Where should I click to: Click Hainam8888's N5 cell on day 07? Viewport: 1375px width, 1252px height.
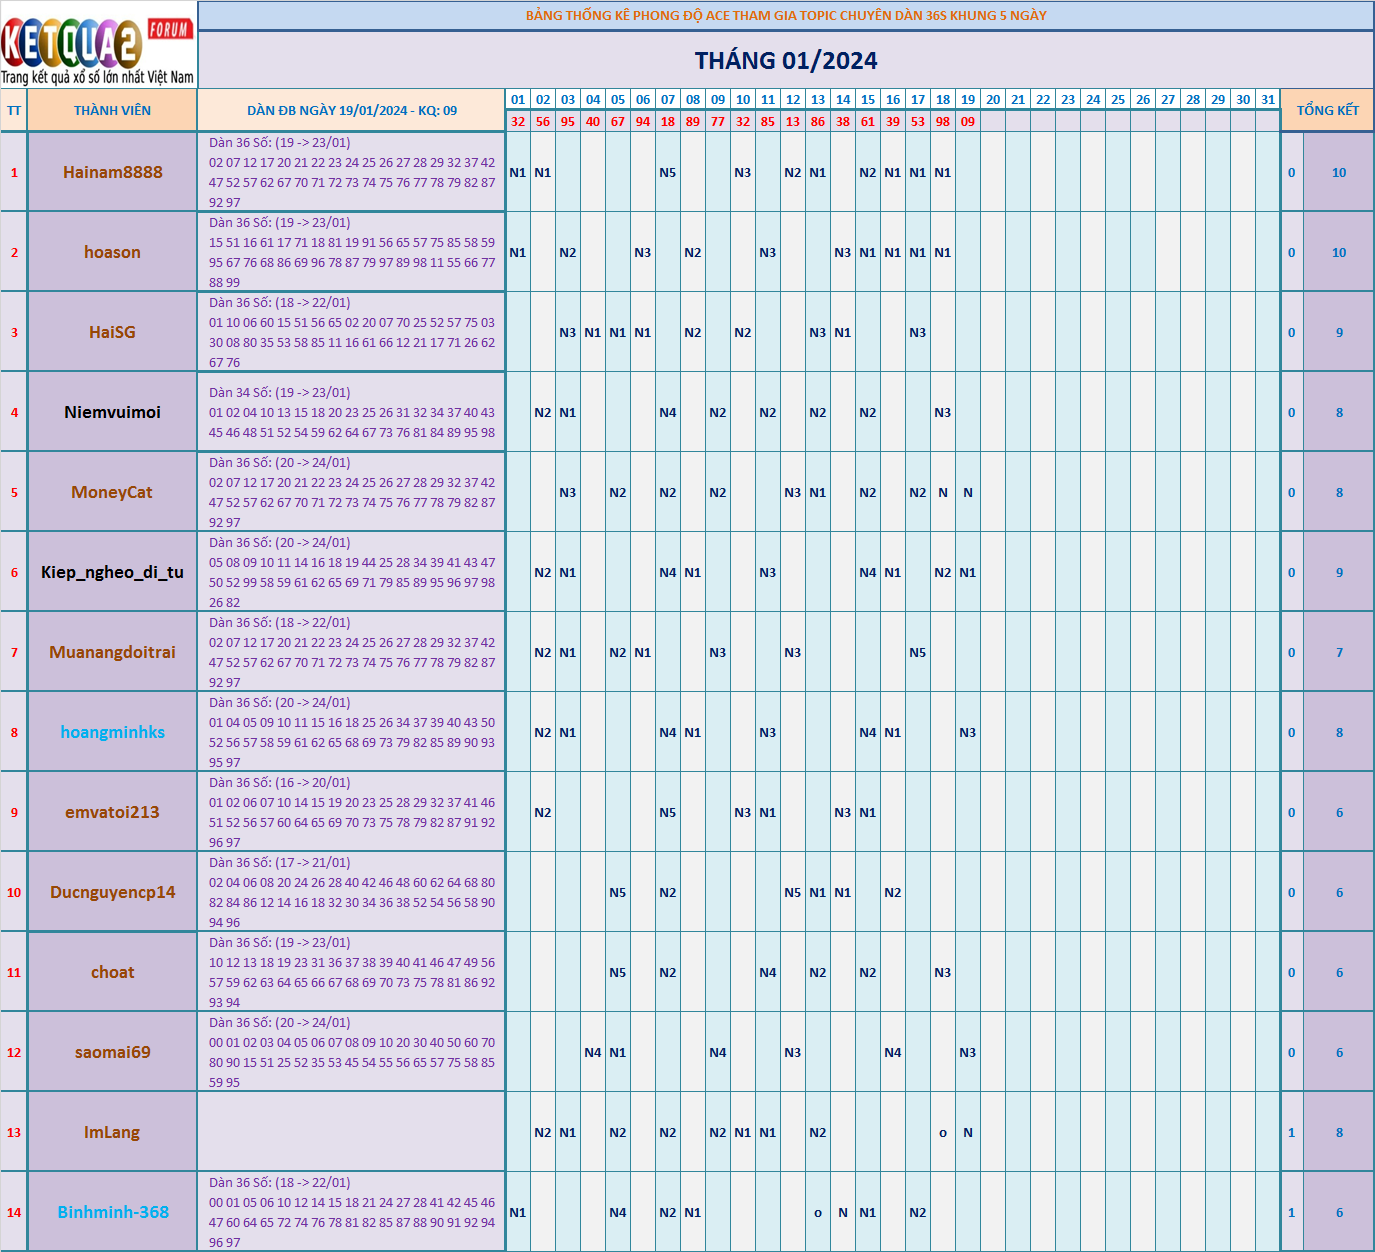pos(668,172)
